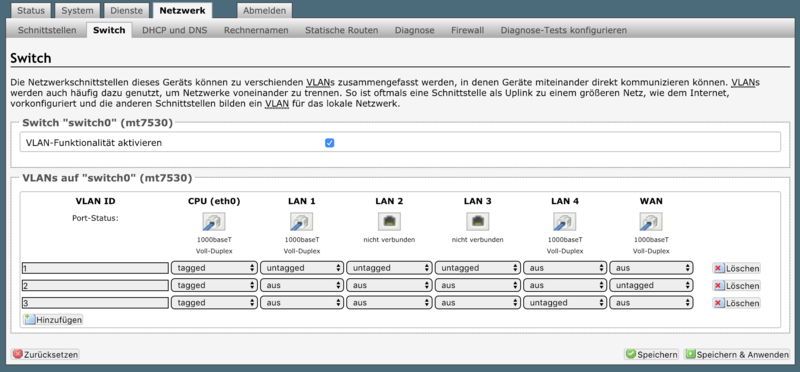Add a new VLAN via Hinzufügen

click(53, 320)
